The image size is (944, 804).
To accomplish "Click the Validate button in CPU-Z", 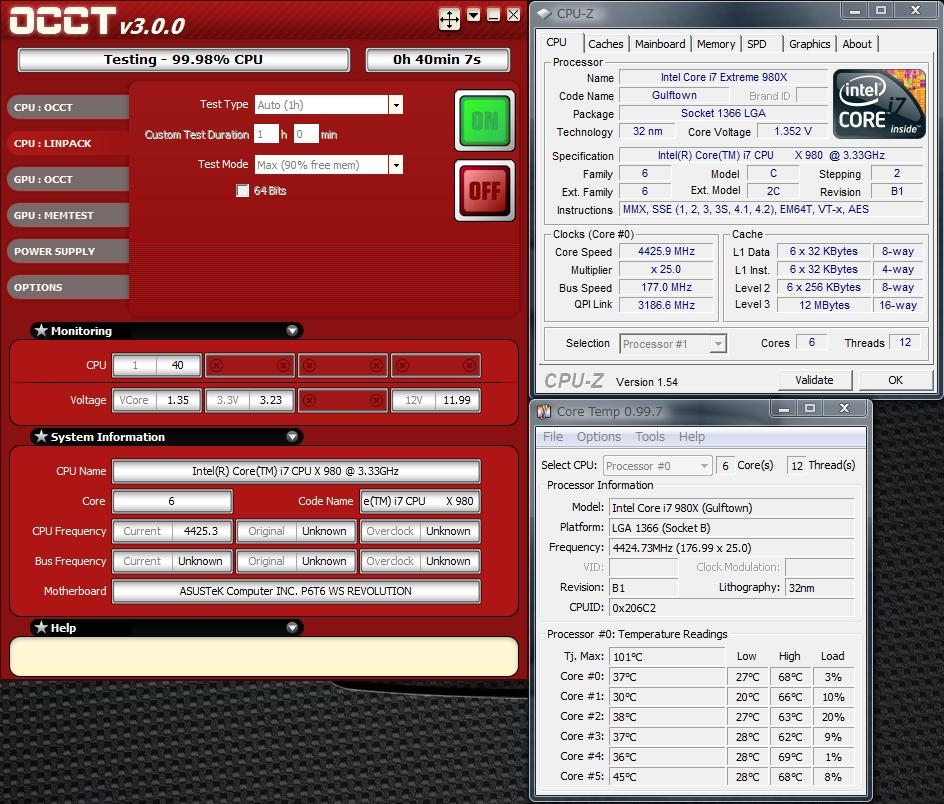I will click(814, 380).
